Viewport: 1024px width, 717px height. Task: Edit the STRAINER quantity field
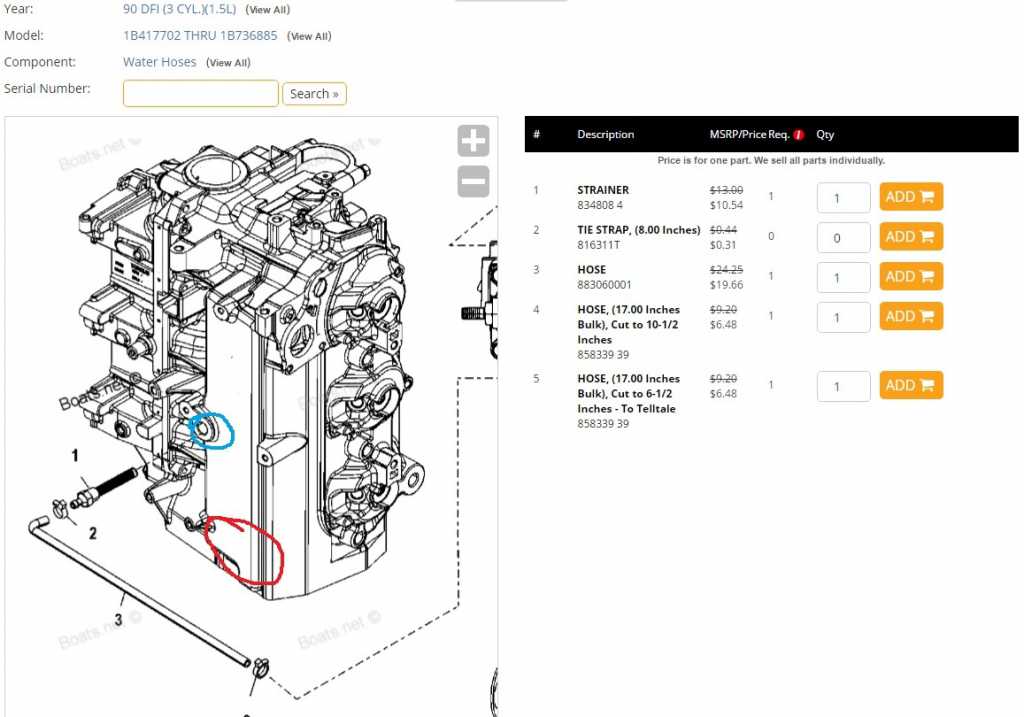tap(843, 198)
